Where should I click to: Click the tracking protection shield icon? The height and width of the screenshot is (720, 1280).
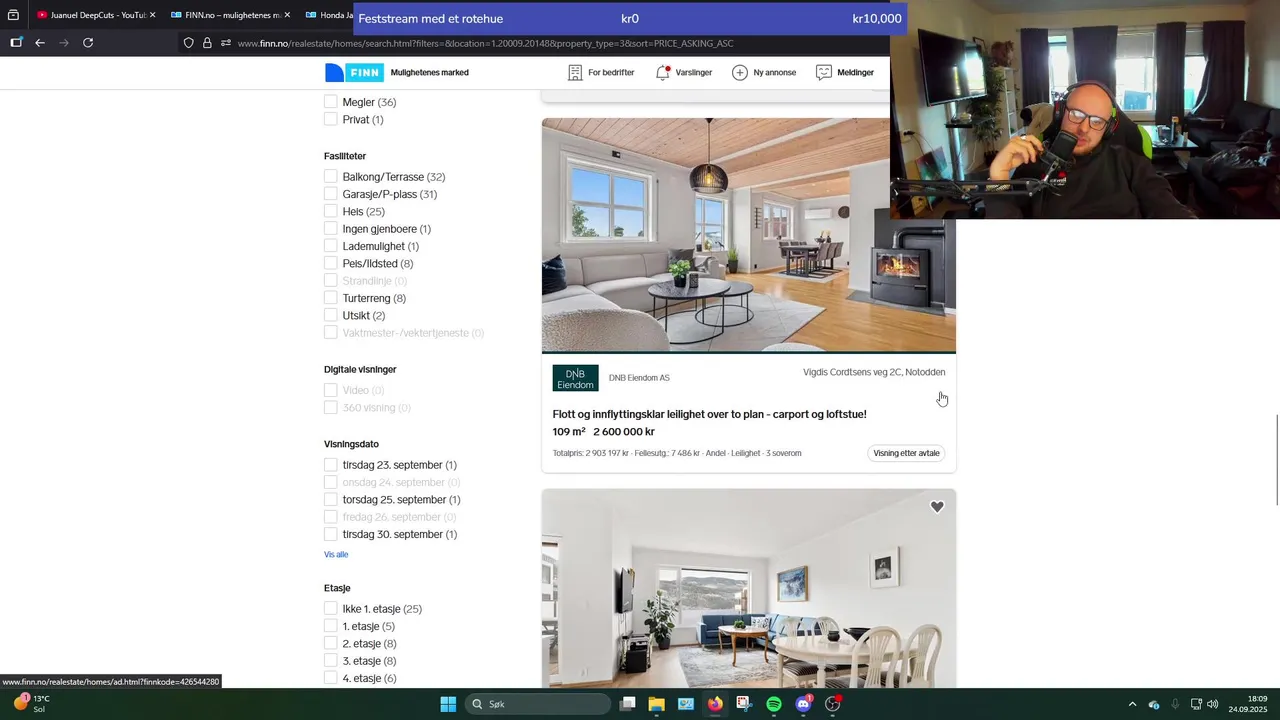[x=188, y=43]
